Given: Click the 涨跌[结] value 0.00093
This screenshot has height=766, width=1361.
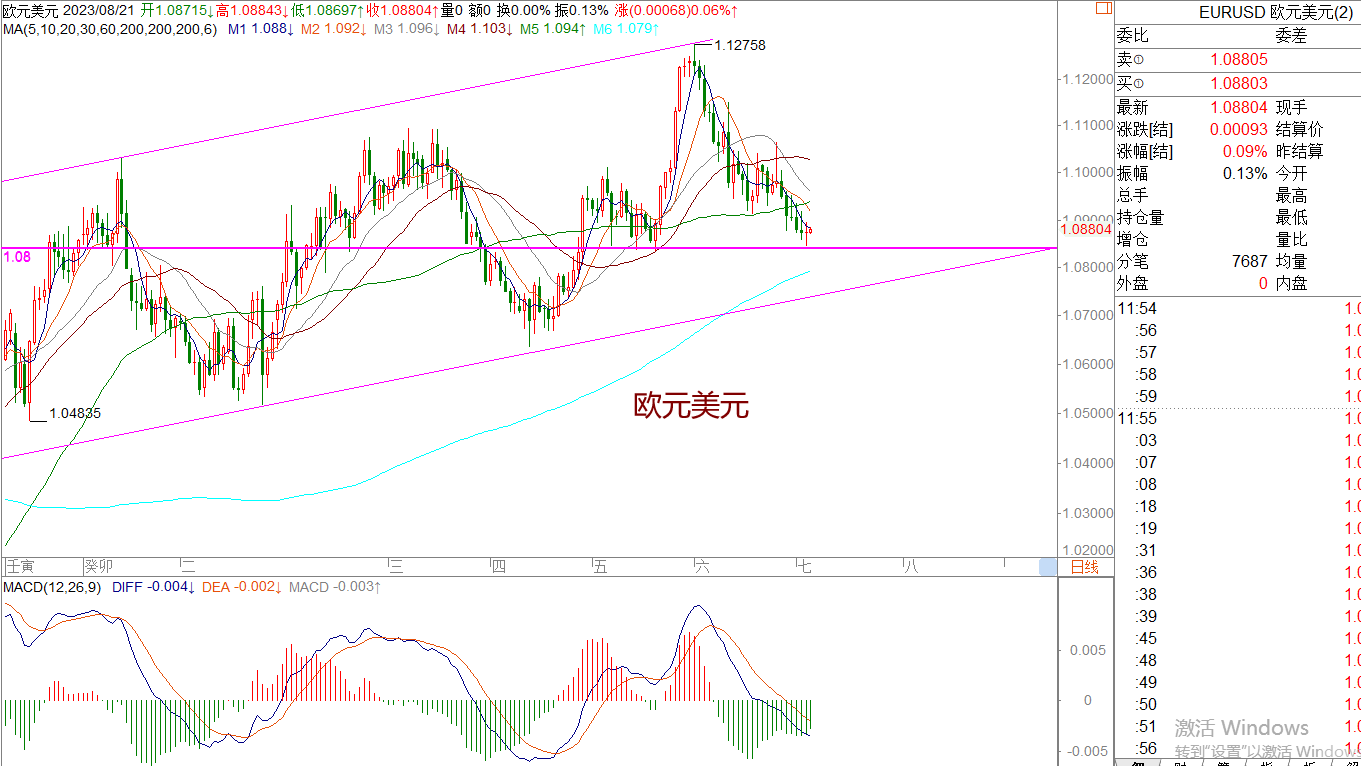Looking at the screenshot, I should click(1239, 129).
